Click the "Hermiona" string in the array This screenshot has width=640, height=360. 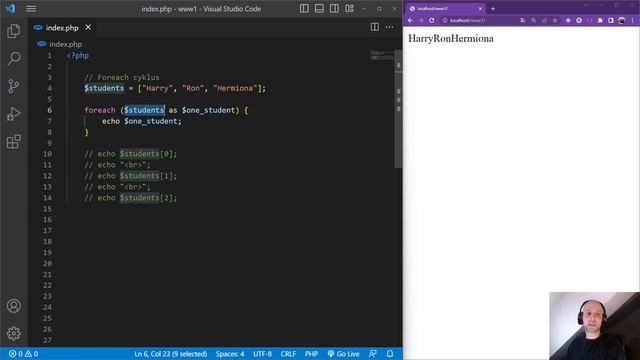tap(235, 88)
